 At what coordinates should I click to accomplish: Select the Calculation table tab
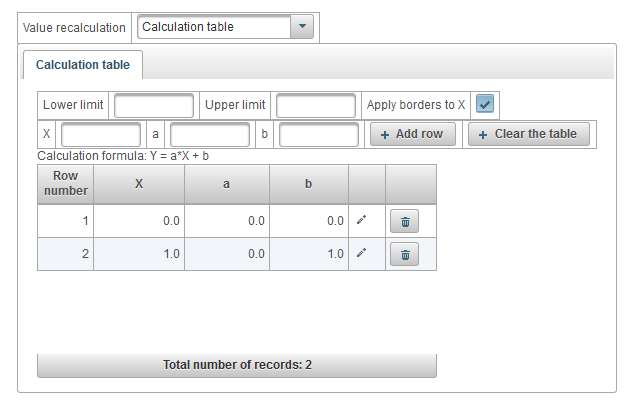[x=82, y=65]
